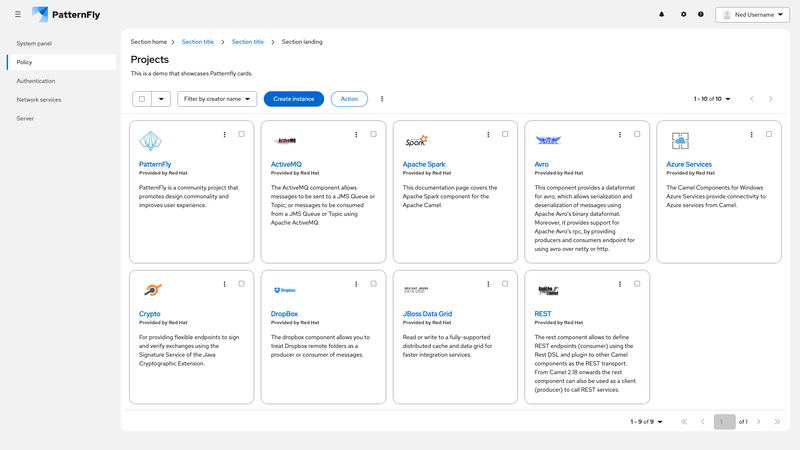Click the Create instance button
The width and height of the screenshot is (800, 450).
[x=294, y=99]
